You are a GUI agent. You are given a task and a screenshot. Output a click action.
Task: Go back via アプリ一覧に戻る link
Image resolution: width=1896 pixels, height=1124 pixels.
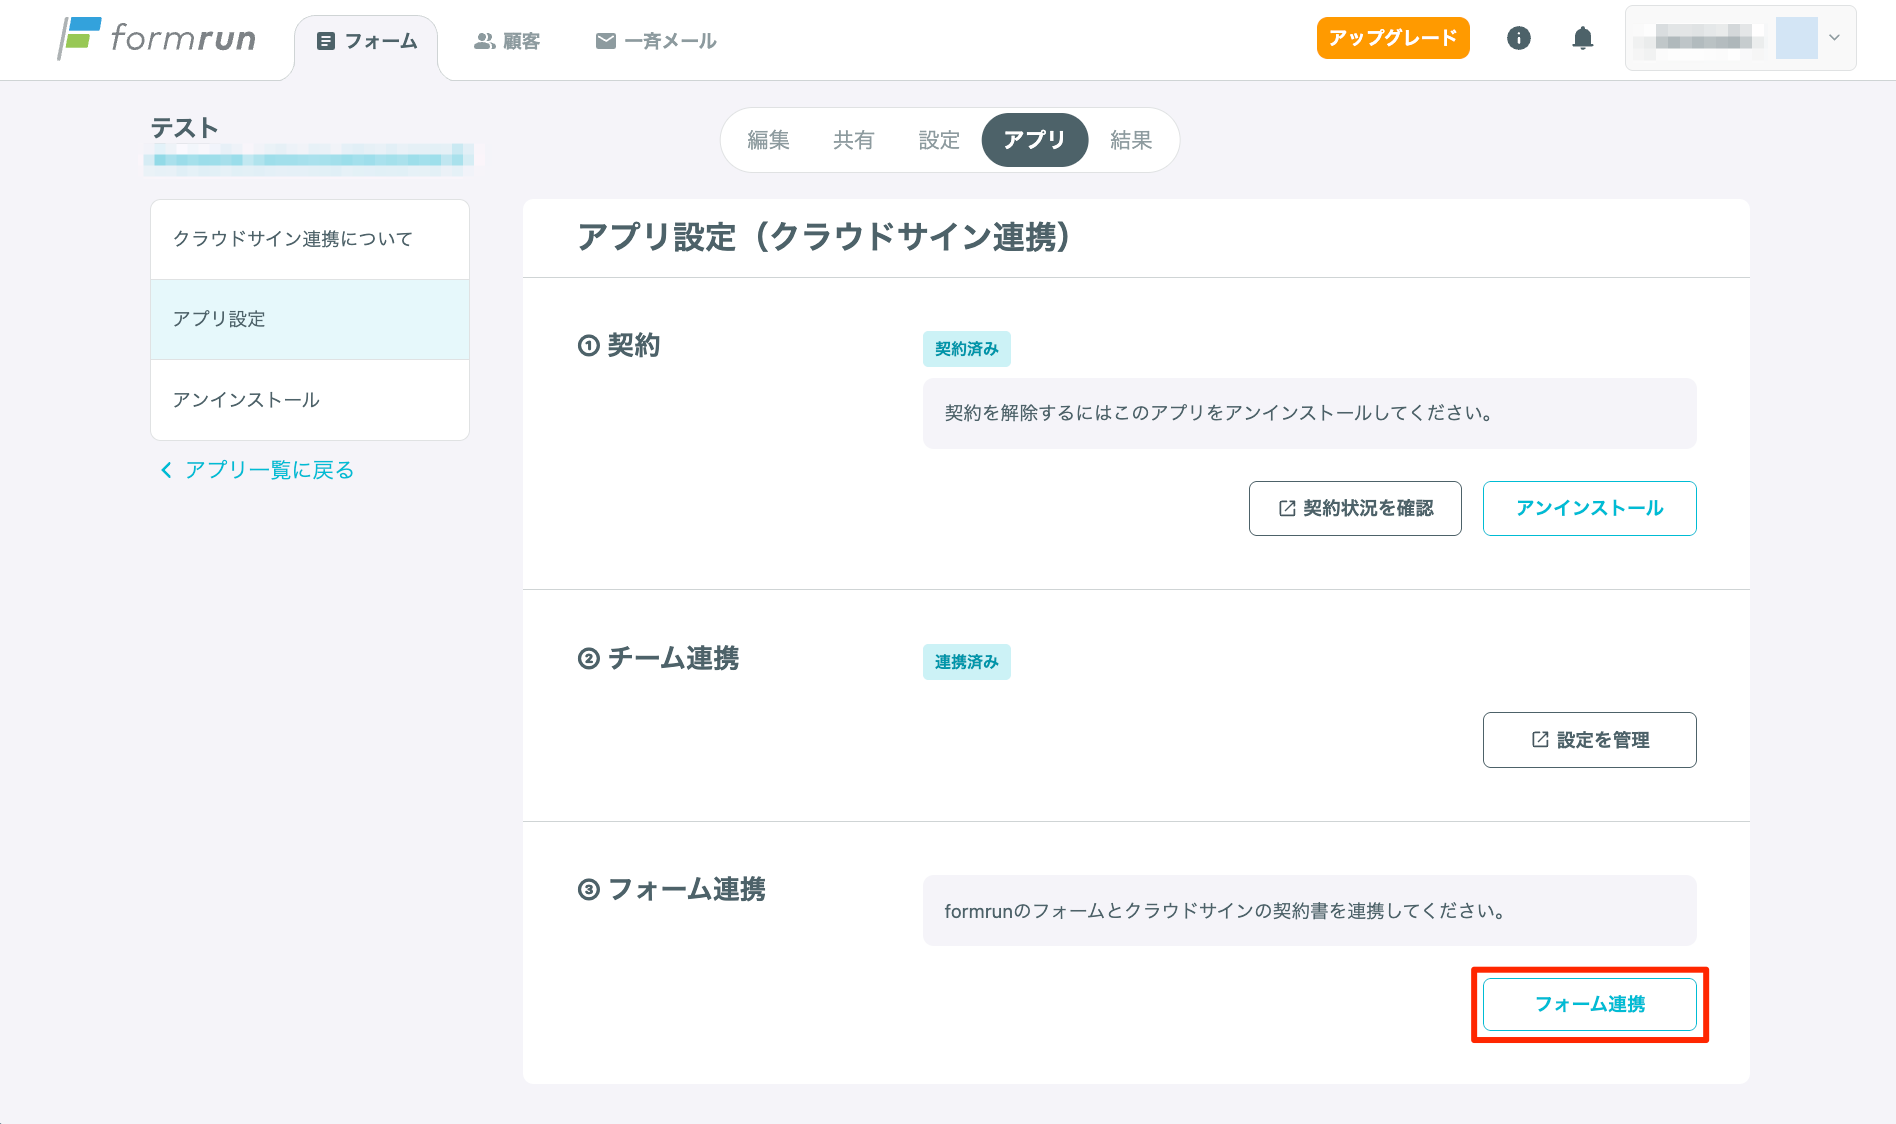click(257, 470)
